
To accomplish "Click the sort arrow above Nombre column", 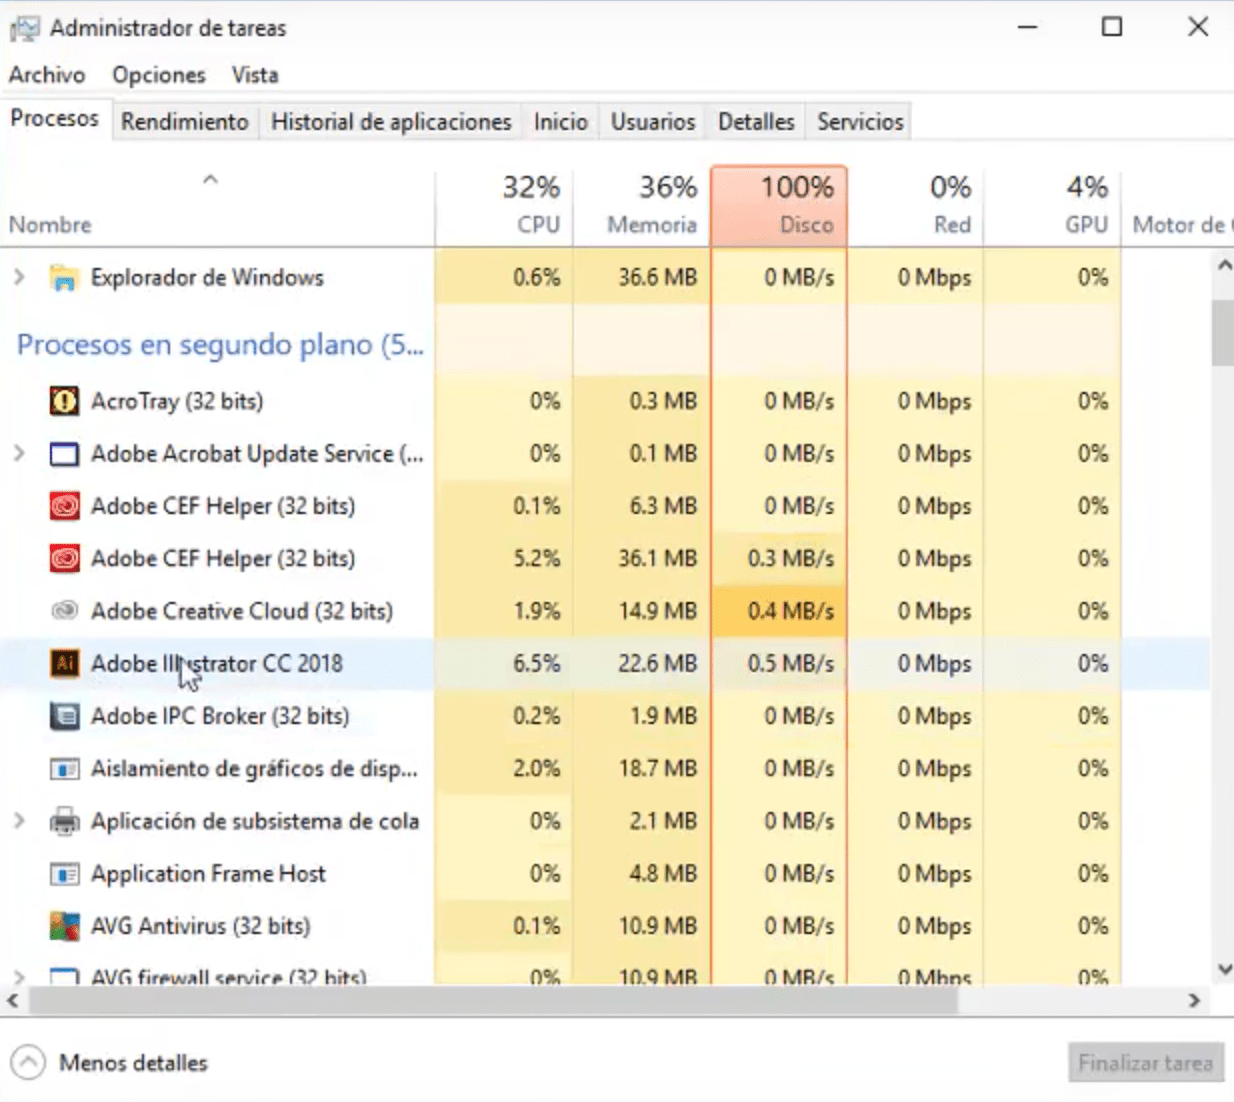I will [x=210, y=180].
